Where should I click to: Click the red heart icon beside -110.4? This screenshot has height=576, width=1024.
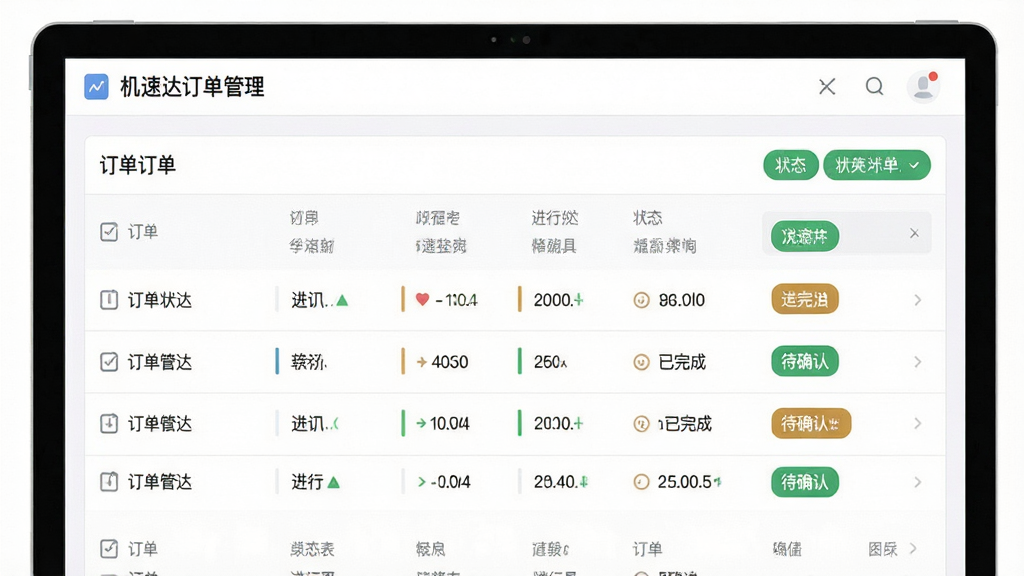(422, 299)
